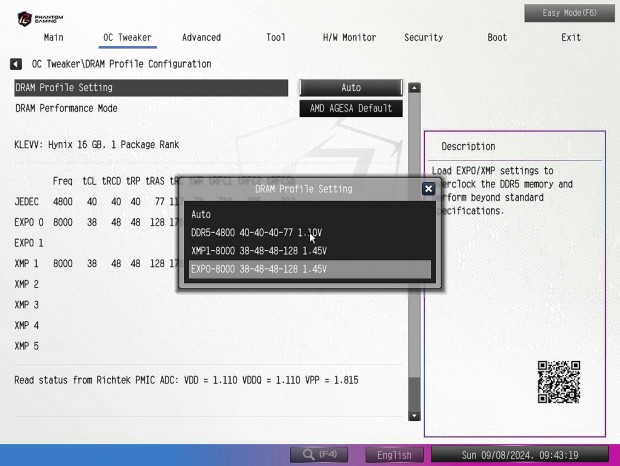Go to the Exit tab

570,38
